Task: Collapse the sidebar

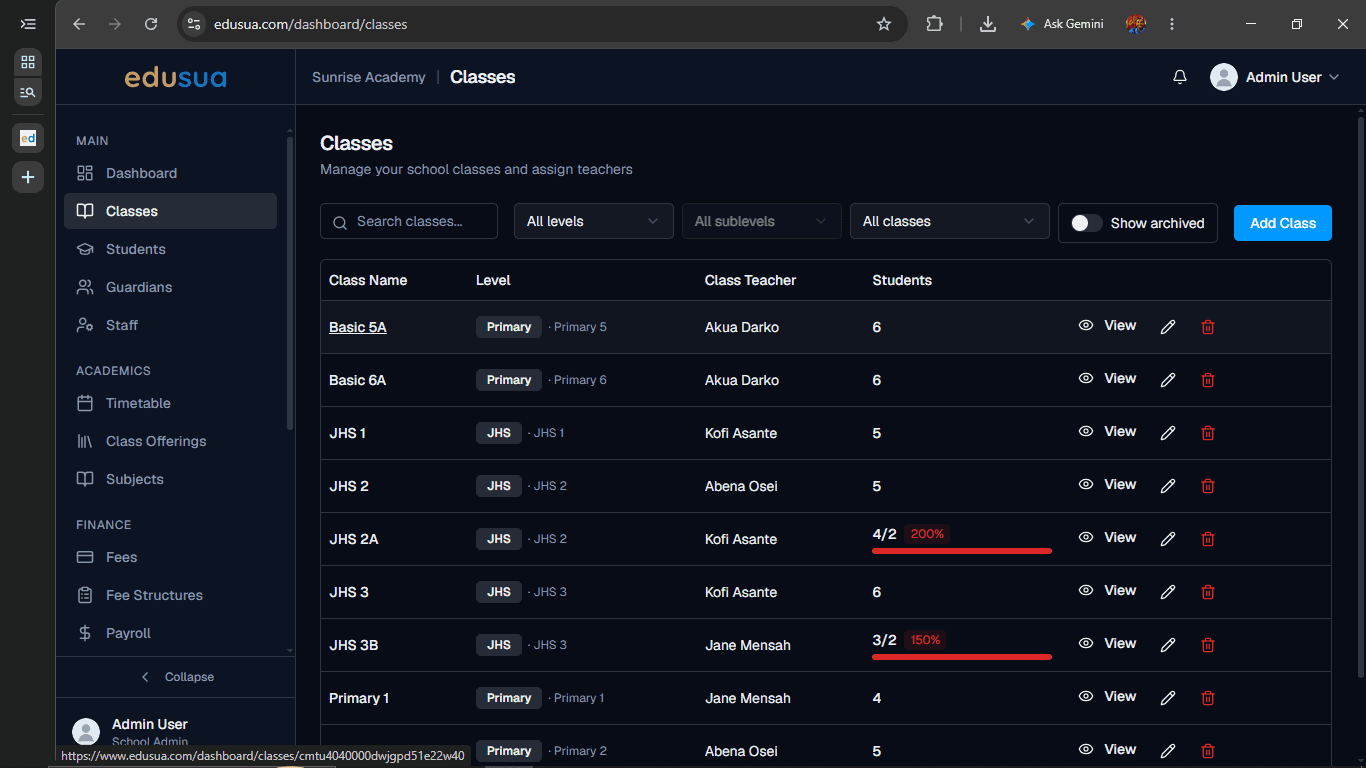Action: point(176,677)
